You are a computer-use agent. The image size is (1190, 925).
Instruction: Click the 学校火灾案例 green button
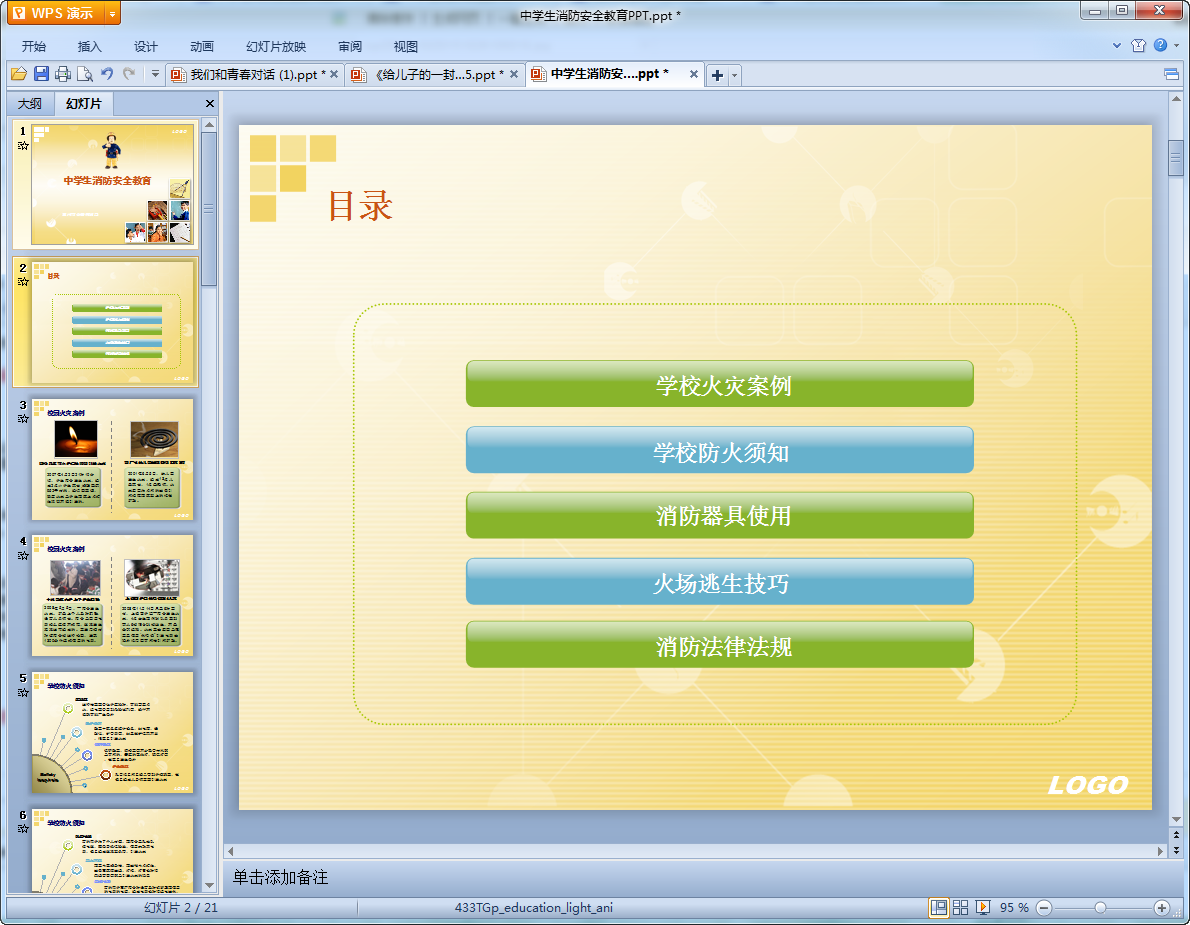719,384
